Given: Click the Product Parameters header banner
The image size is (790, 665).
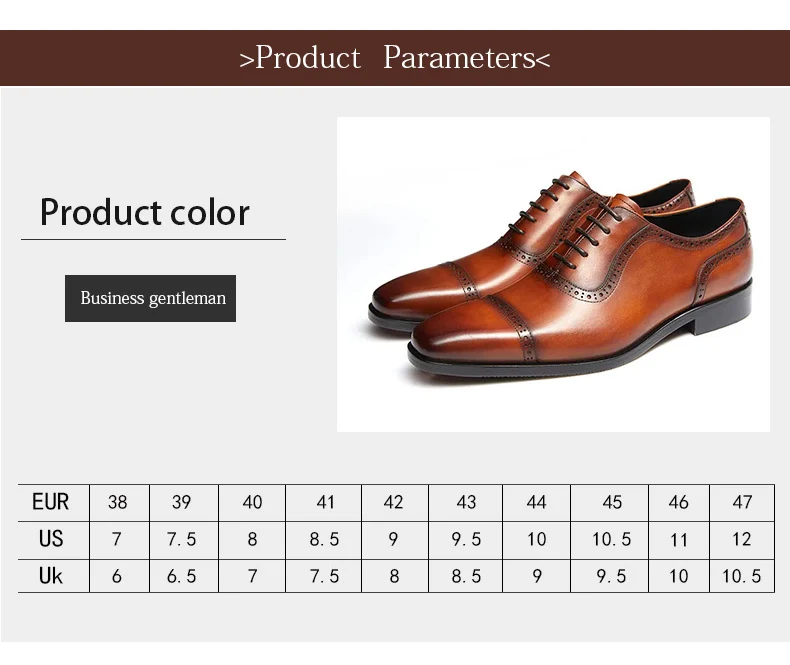Looking at the screenshot, I should click(x=395, y=58).
